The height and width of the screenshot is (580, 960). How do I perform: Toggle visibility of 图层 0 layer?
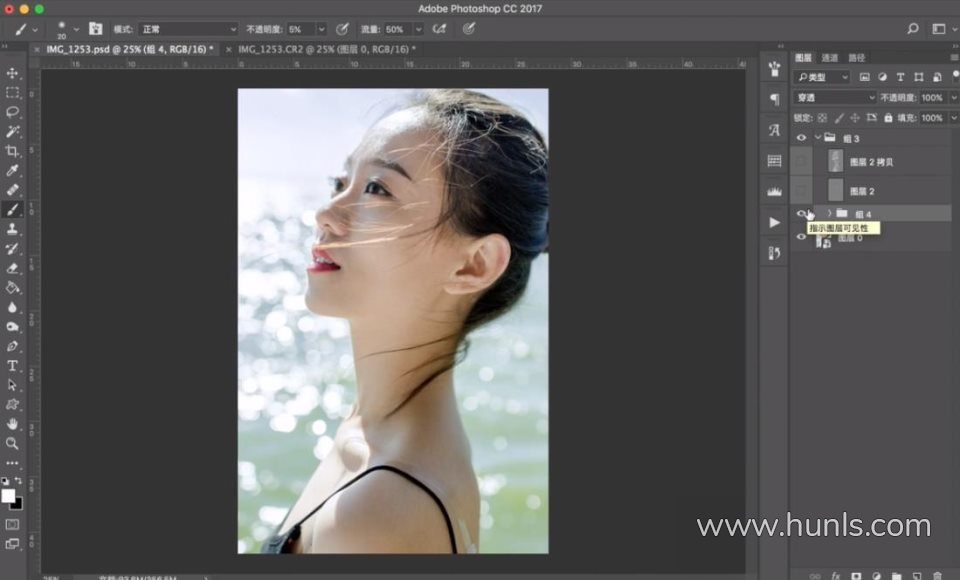[x=801, y=237]
